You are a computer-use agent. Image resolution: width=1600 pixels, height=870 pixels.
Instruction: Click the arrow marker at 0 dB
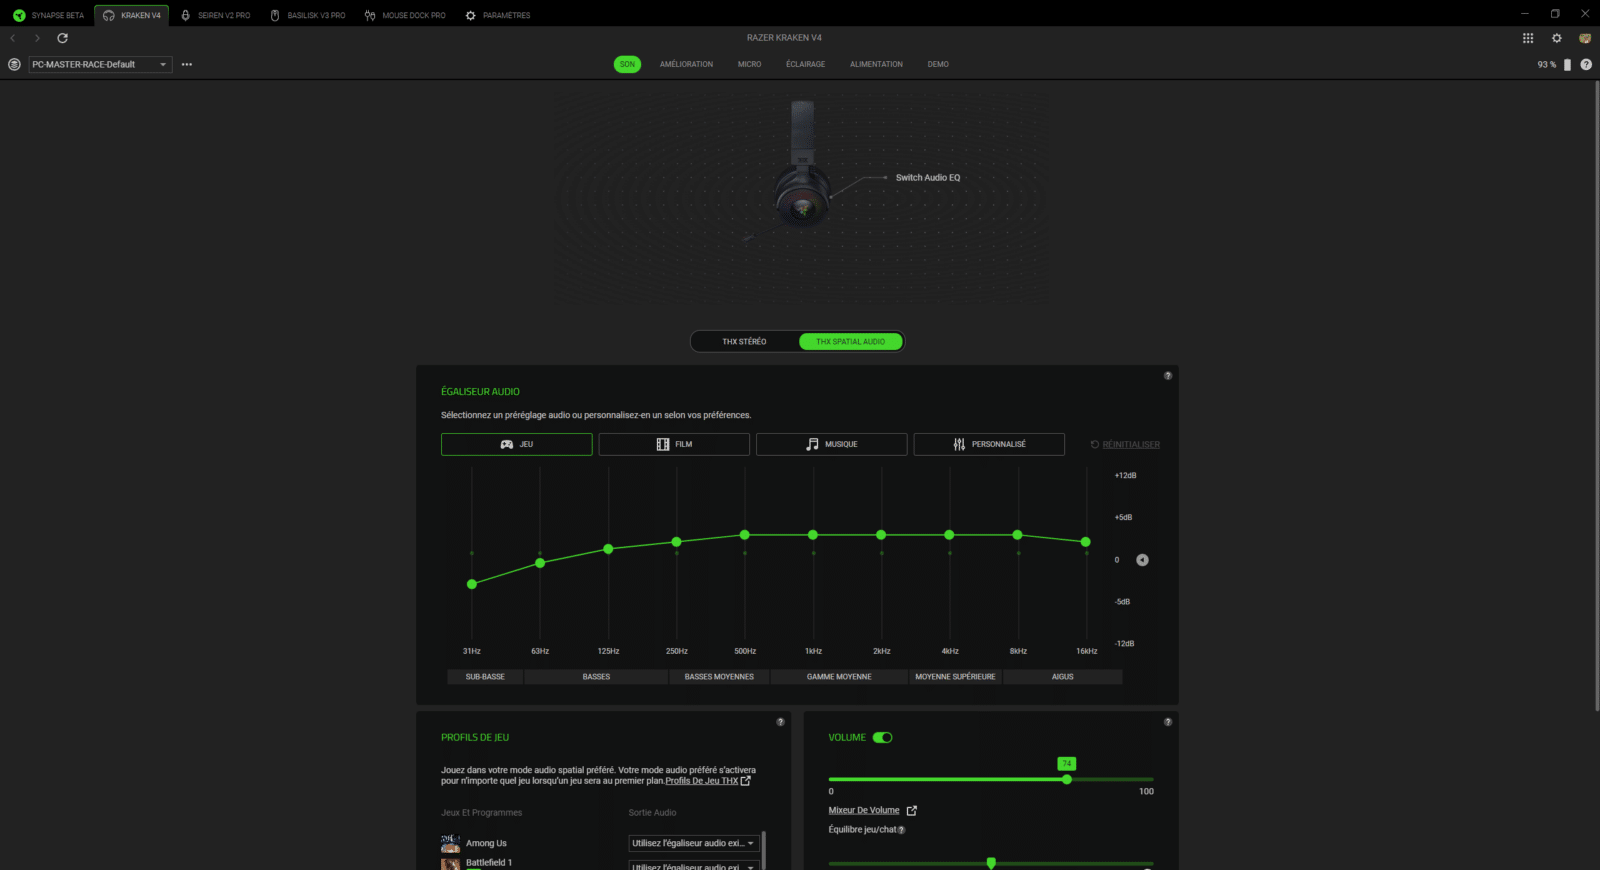(x=1142, y=560)
